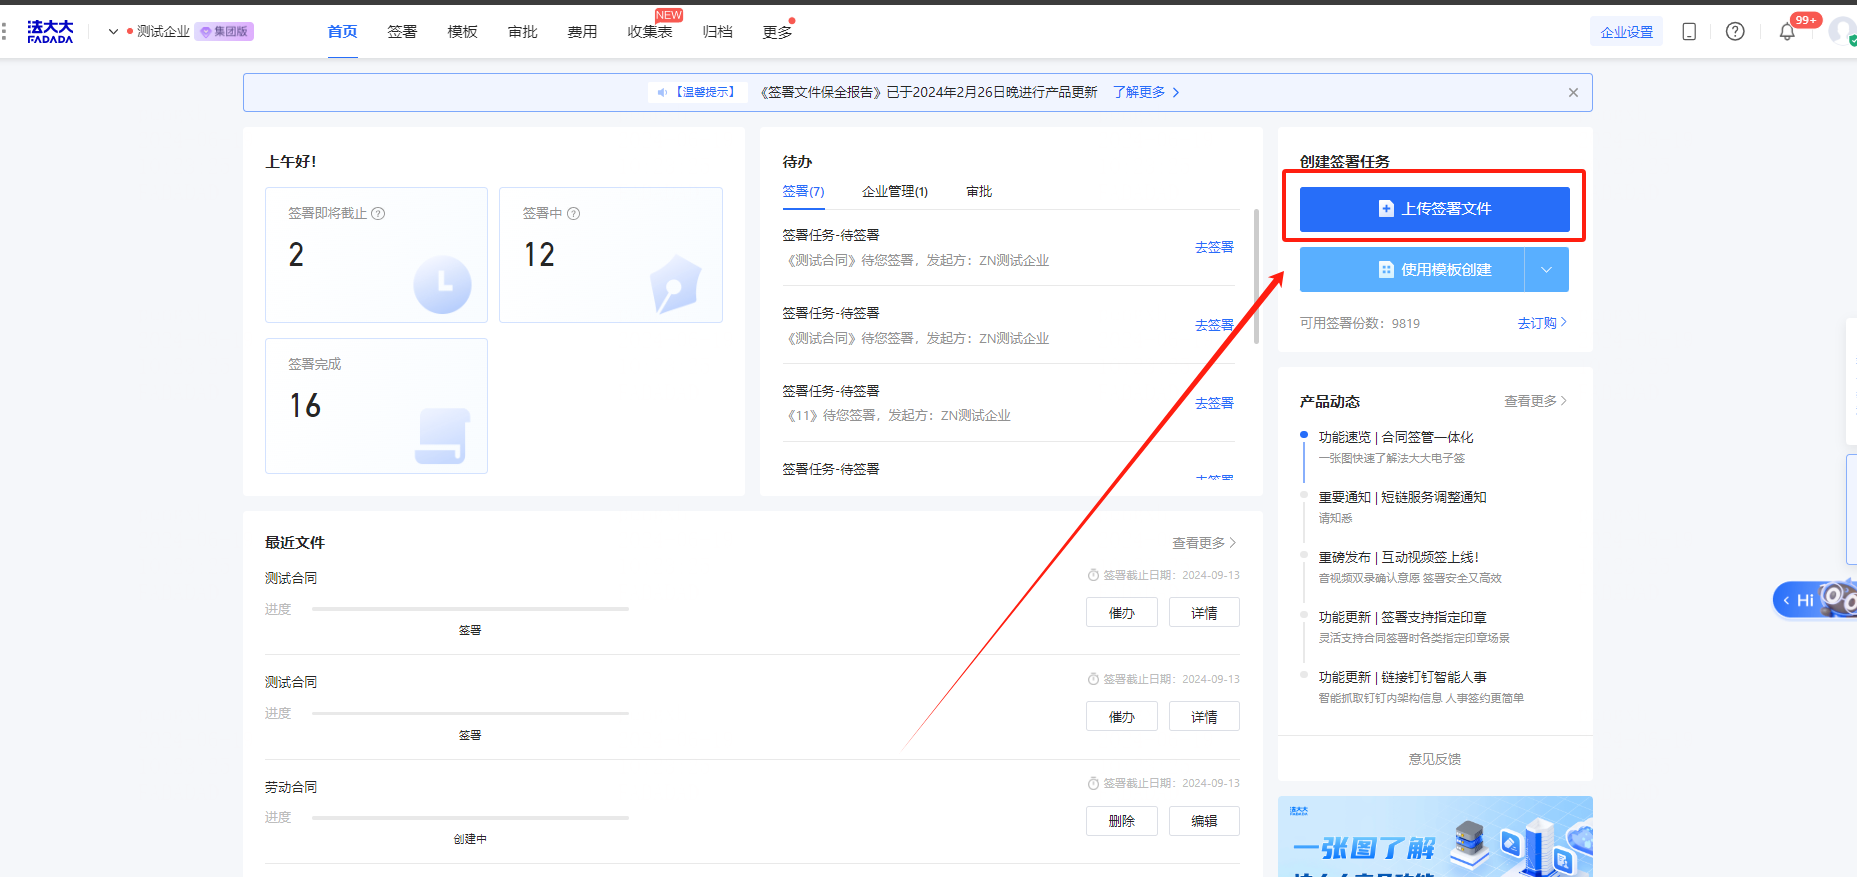Click 催办 for the first 测试合同
Screen dimensions: 1857x877
click(x=1122, y=612)
